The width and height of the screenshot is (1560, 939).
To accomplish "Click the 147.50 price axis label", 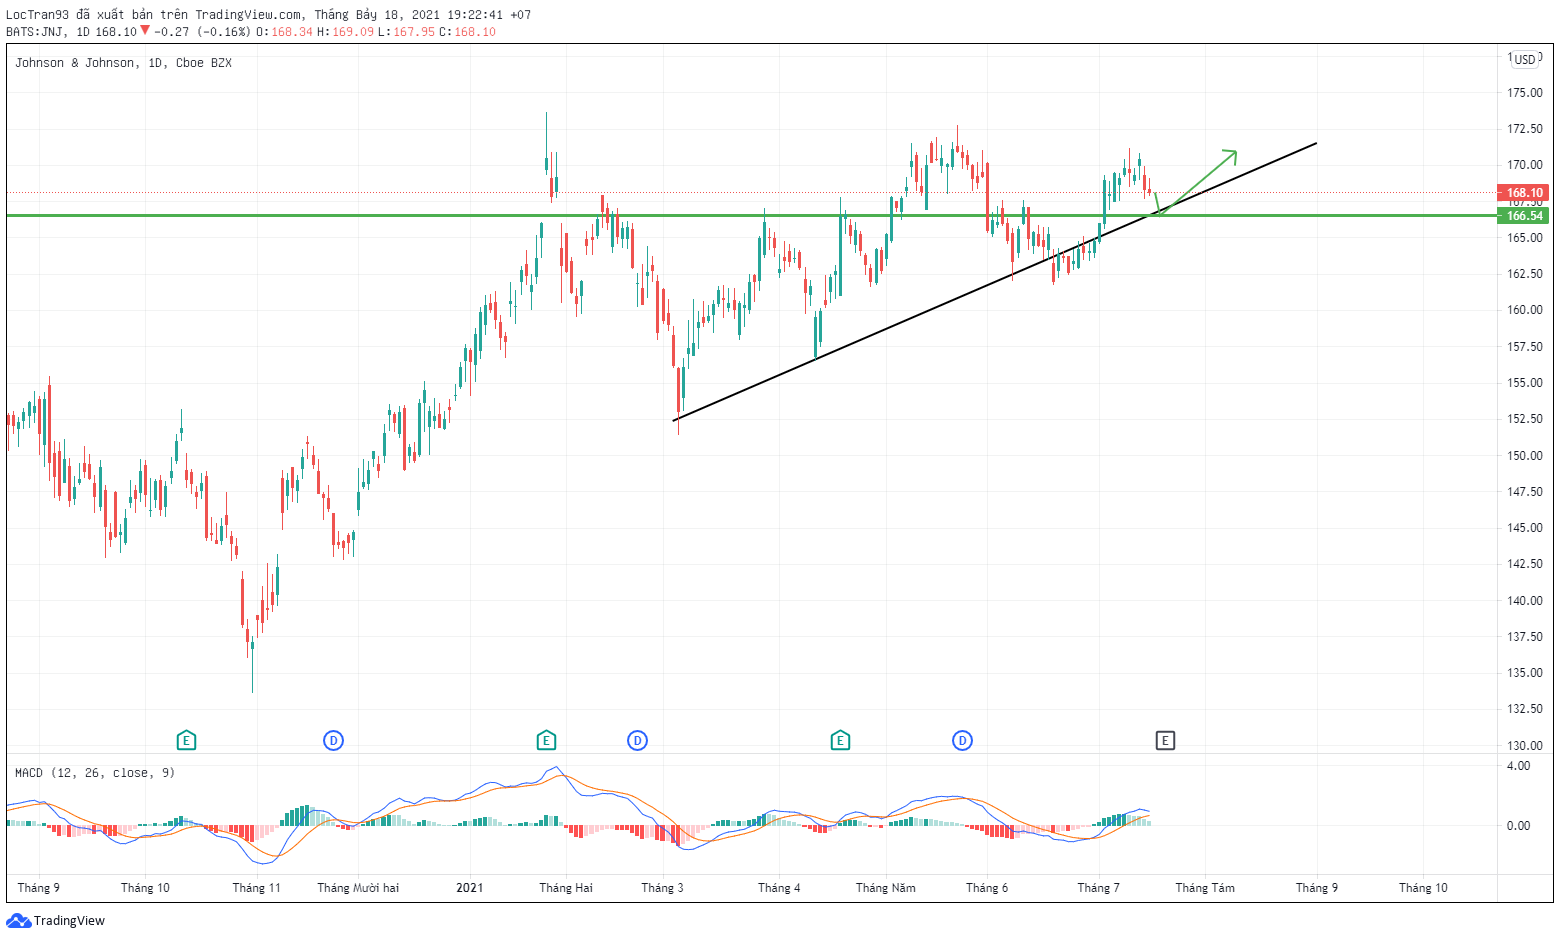I will [1525, 492].
